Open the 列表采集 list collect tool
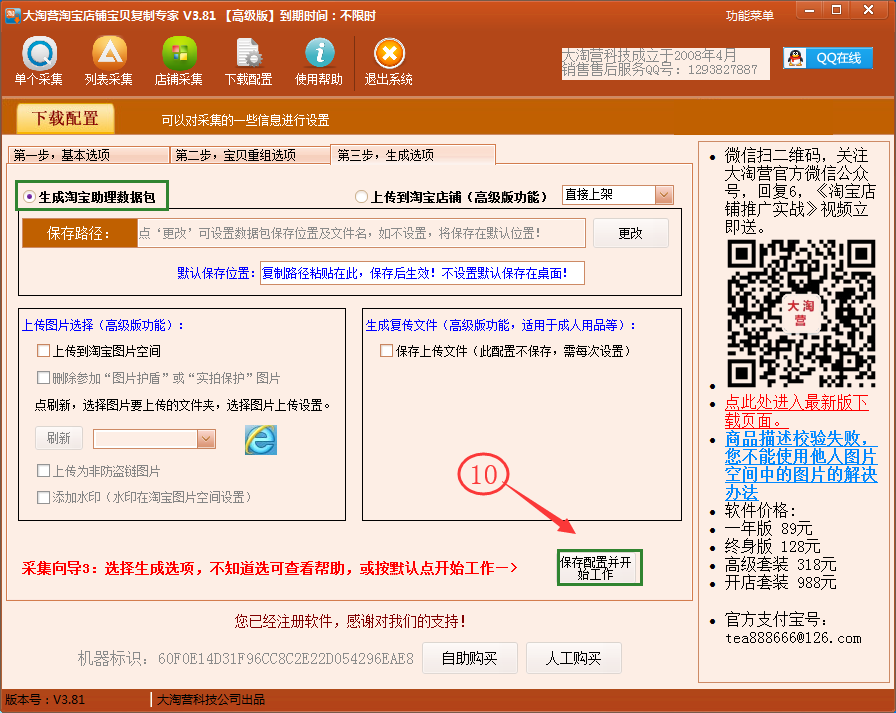This screenshot has width=896, height=713. (x=109, y=61)
